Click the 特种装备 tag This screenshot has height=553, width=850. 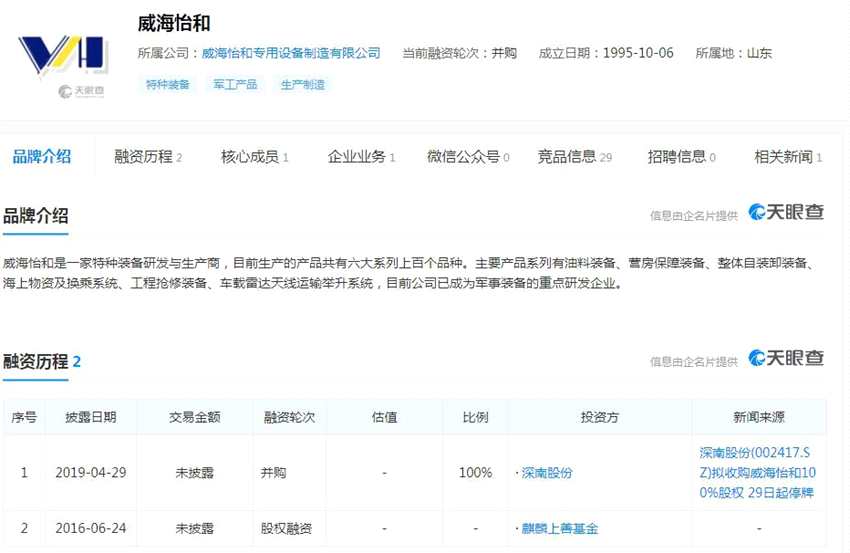click(x=168, y=85)
